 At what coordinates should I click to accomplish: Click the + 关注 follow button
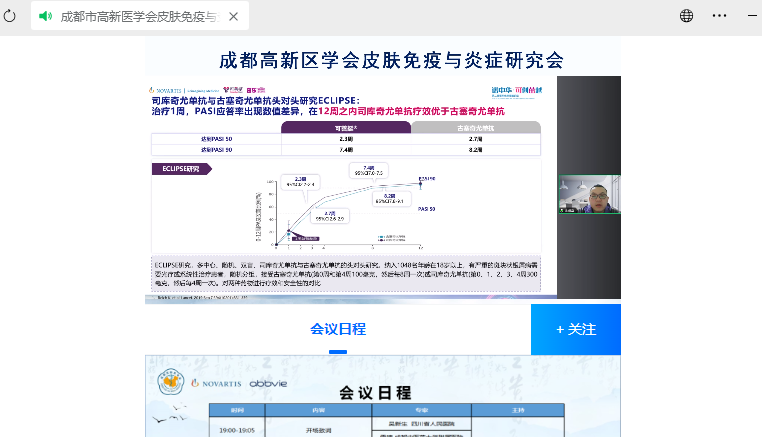click(x=576, y=329)
